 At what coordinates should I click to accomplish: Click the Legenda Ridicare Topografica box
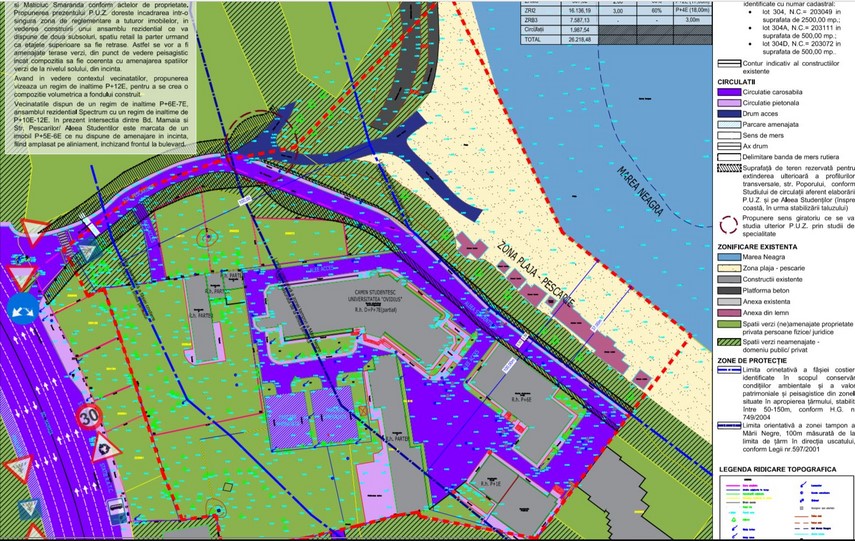(785, 505)
